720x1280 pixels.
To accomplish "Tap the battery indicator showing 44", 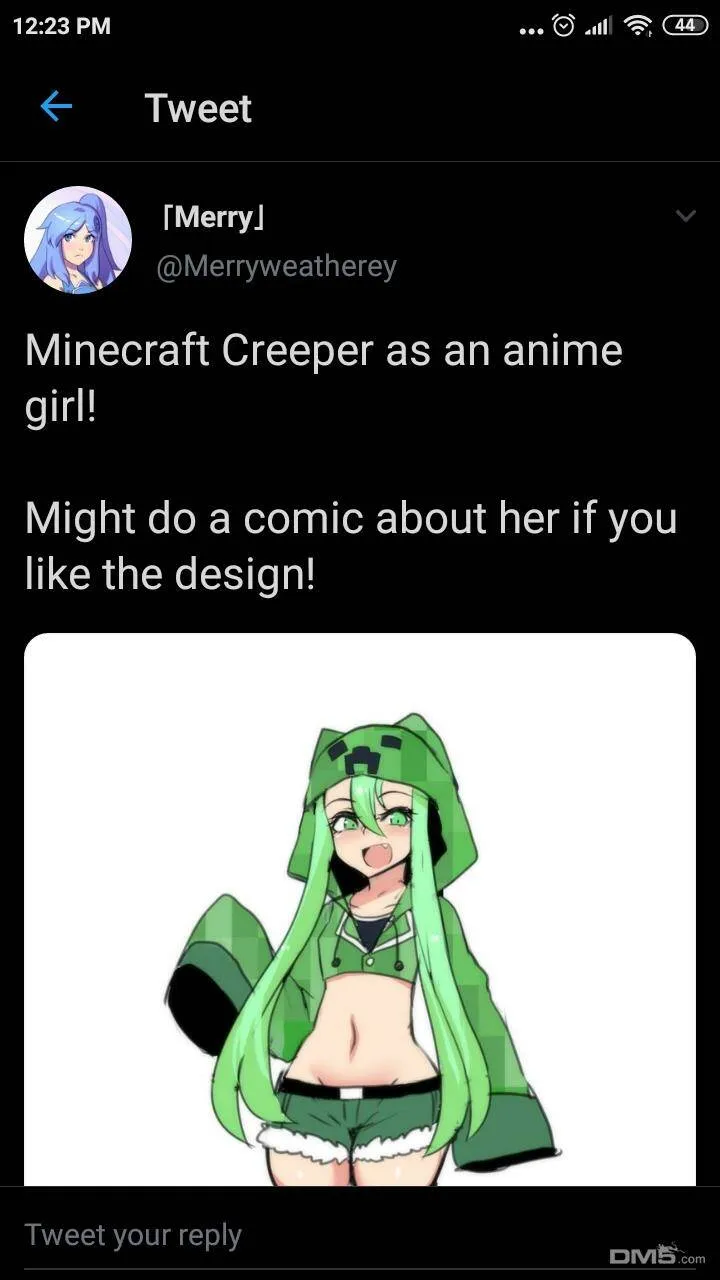I will 684,25.
